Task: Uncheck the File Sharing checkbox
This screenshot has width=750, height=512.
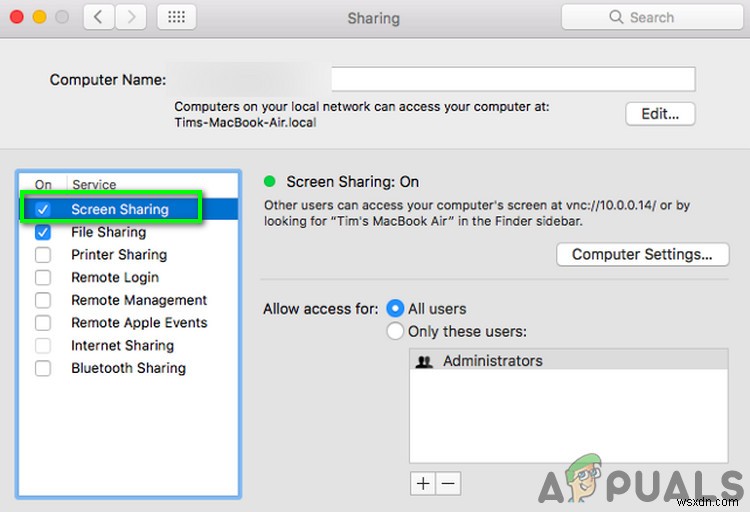Action: 43,232
